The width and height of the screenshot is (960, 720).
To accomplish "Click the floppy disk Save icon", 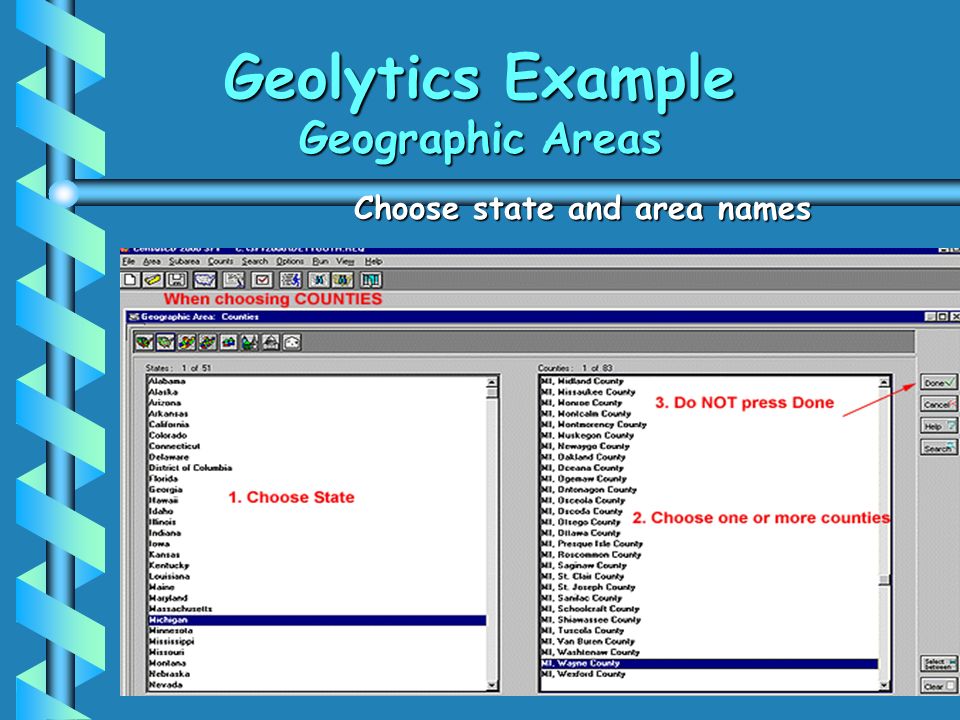I will tap(177, 280).
